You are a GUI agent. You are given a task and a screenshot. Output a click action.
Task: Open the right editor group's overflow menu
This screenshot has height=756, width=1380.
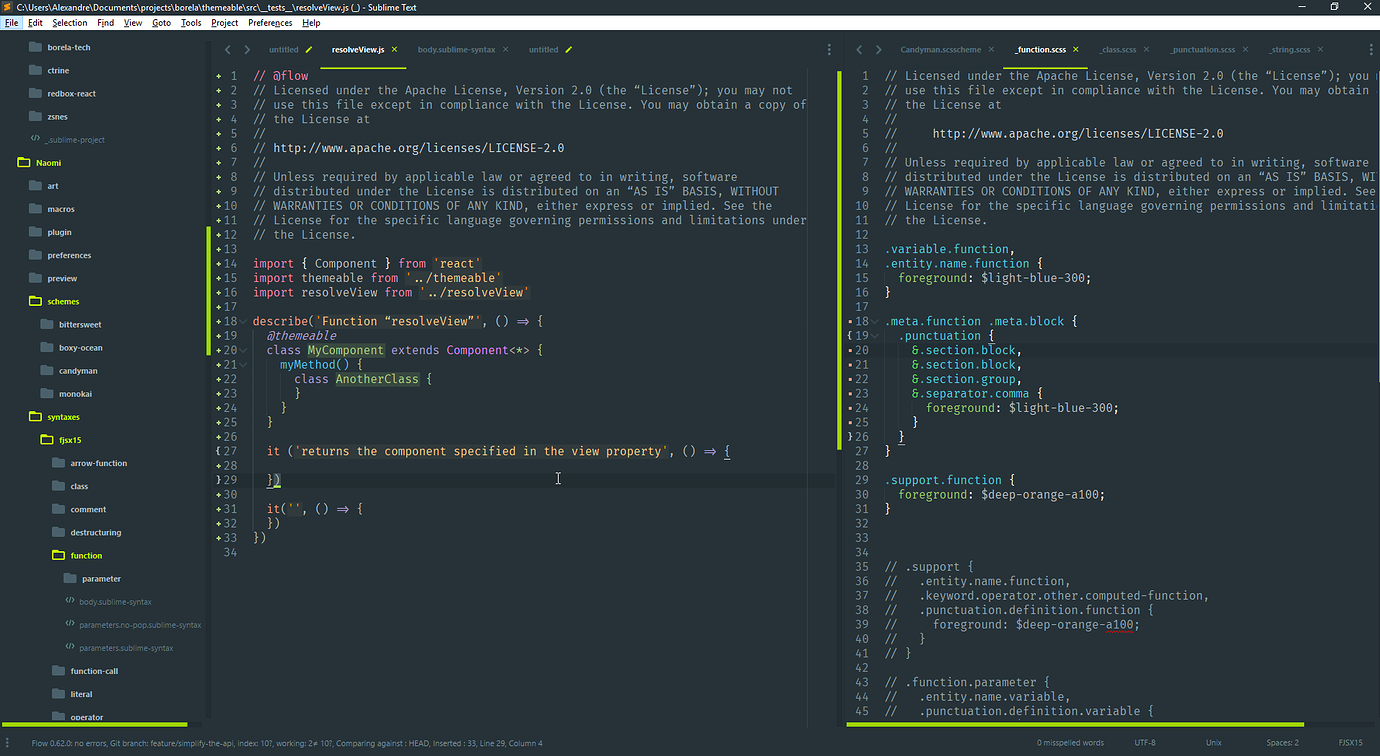tap(1369, 48)
